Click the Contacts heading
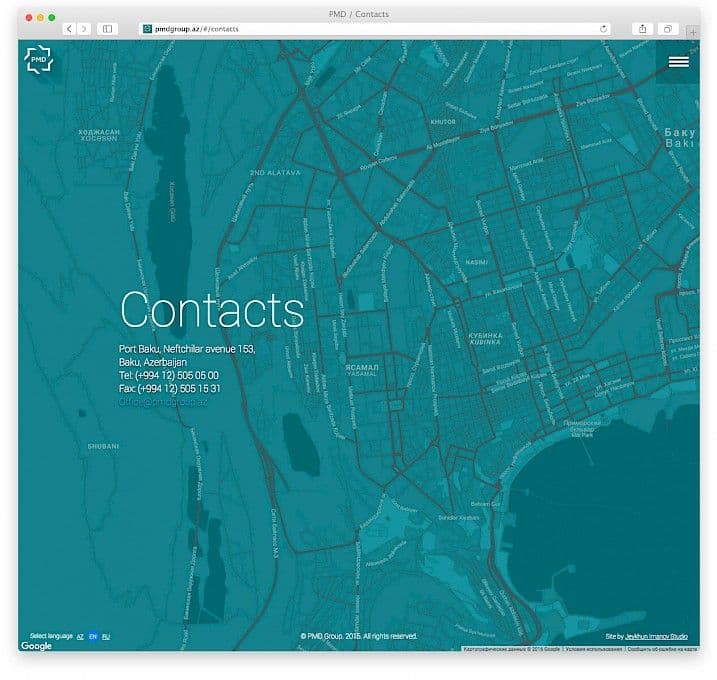 coord(212,310)
